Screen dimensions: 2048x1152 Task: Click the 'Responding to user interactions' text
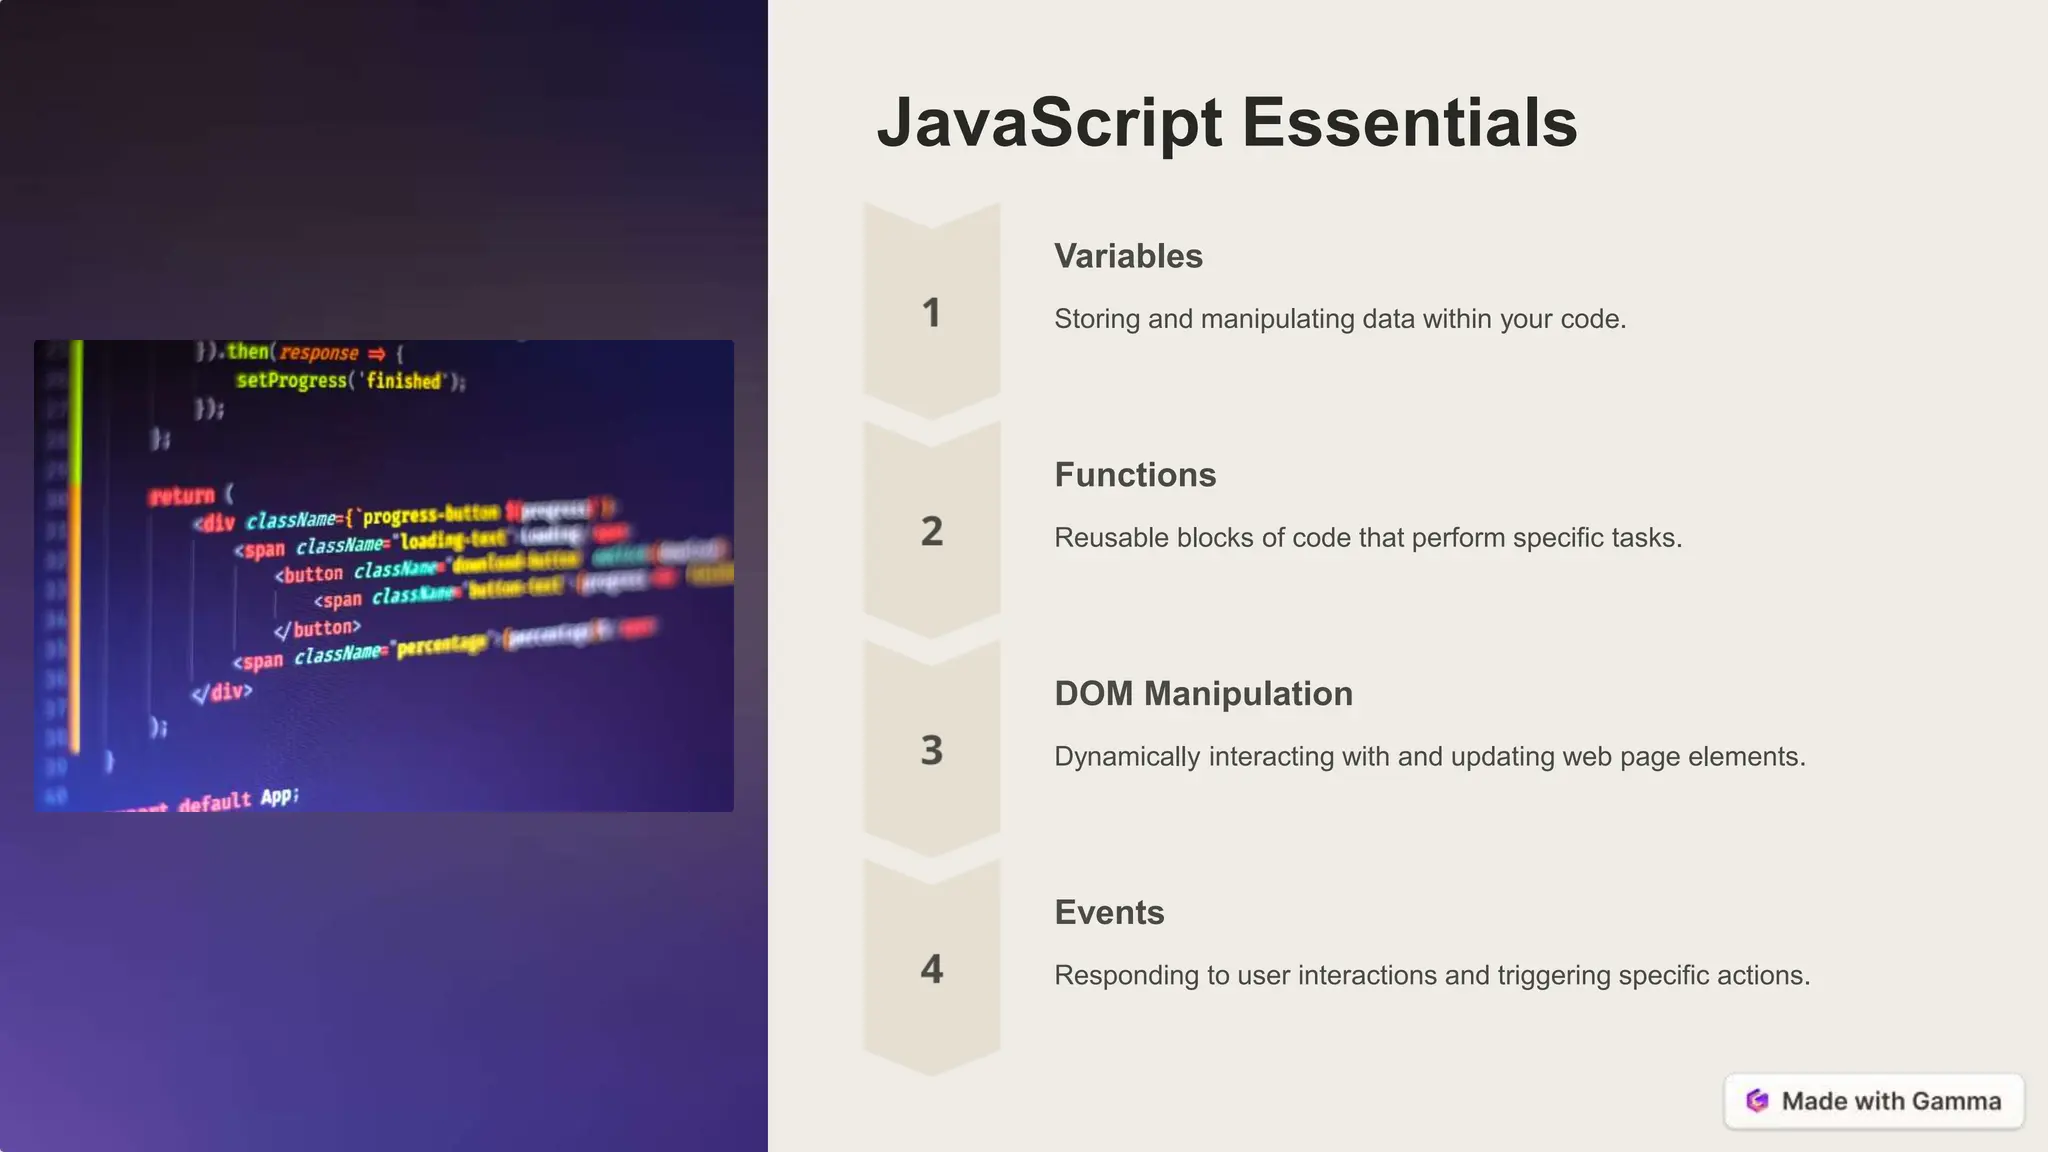[x=1431, y=976]
